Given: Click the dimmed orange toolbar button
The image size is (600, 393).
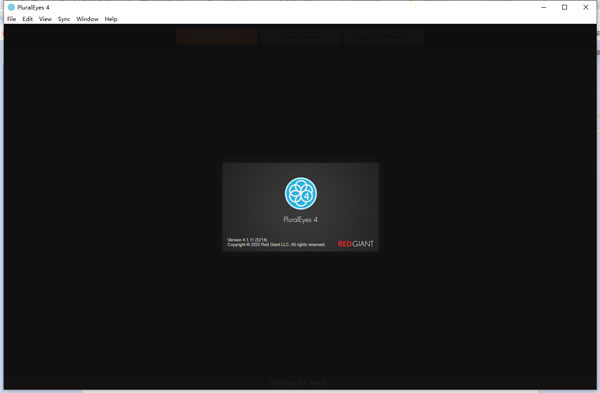Looking at the screenshot, I should coord(217,36).
